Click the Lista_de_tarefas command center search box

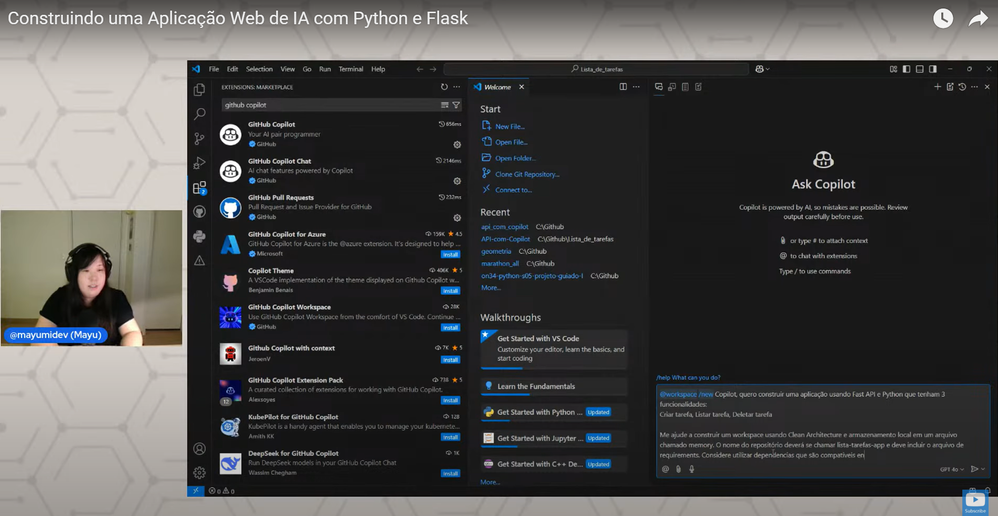tap(596, 69)
